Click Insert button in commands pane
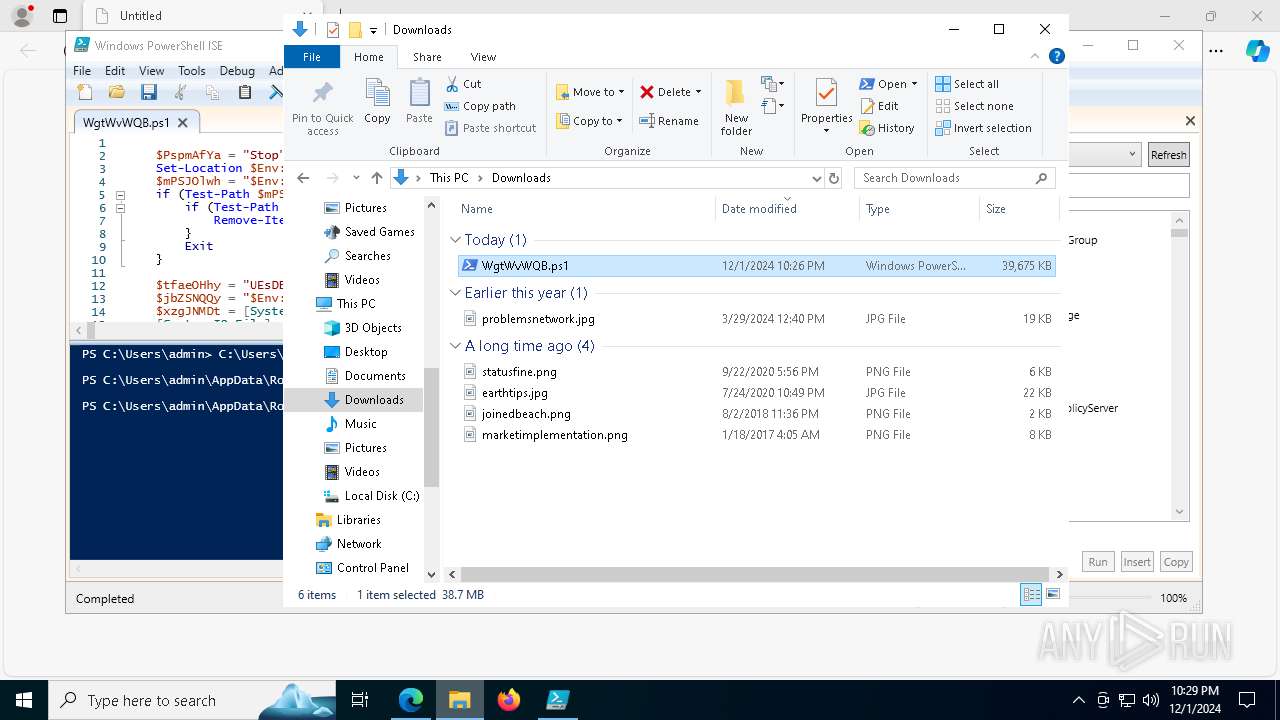This screenshot has width=1280, height=720. 1136,562
